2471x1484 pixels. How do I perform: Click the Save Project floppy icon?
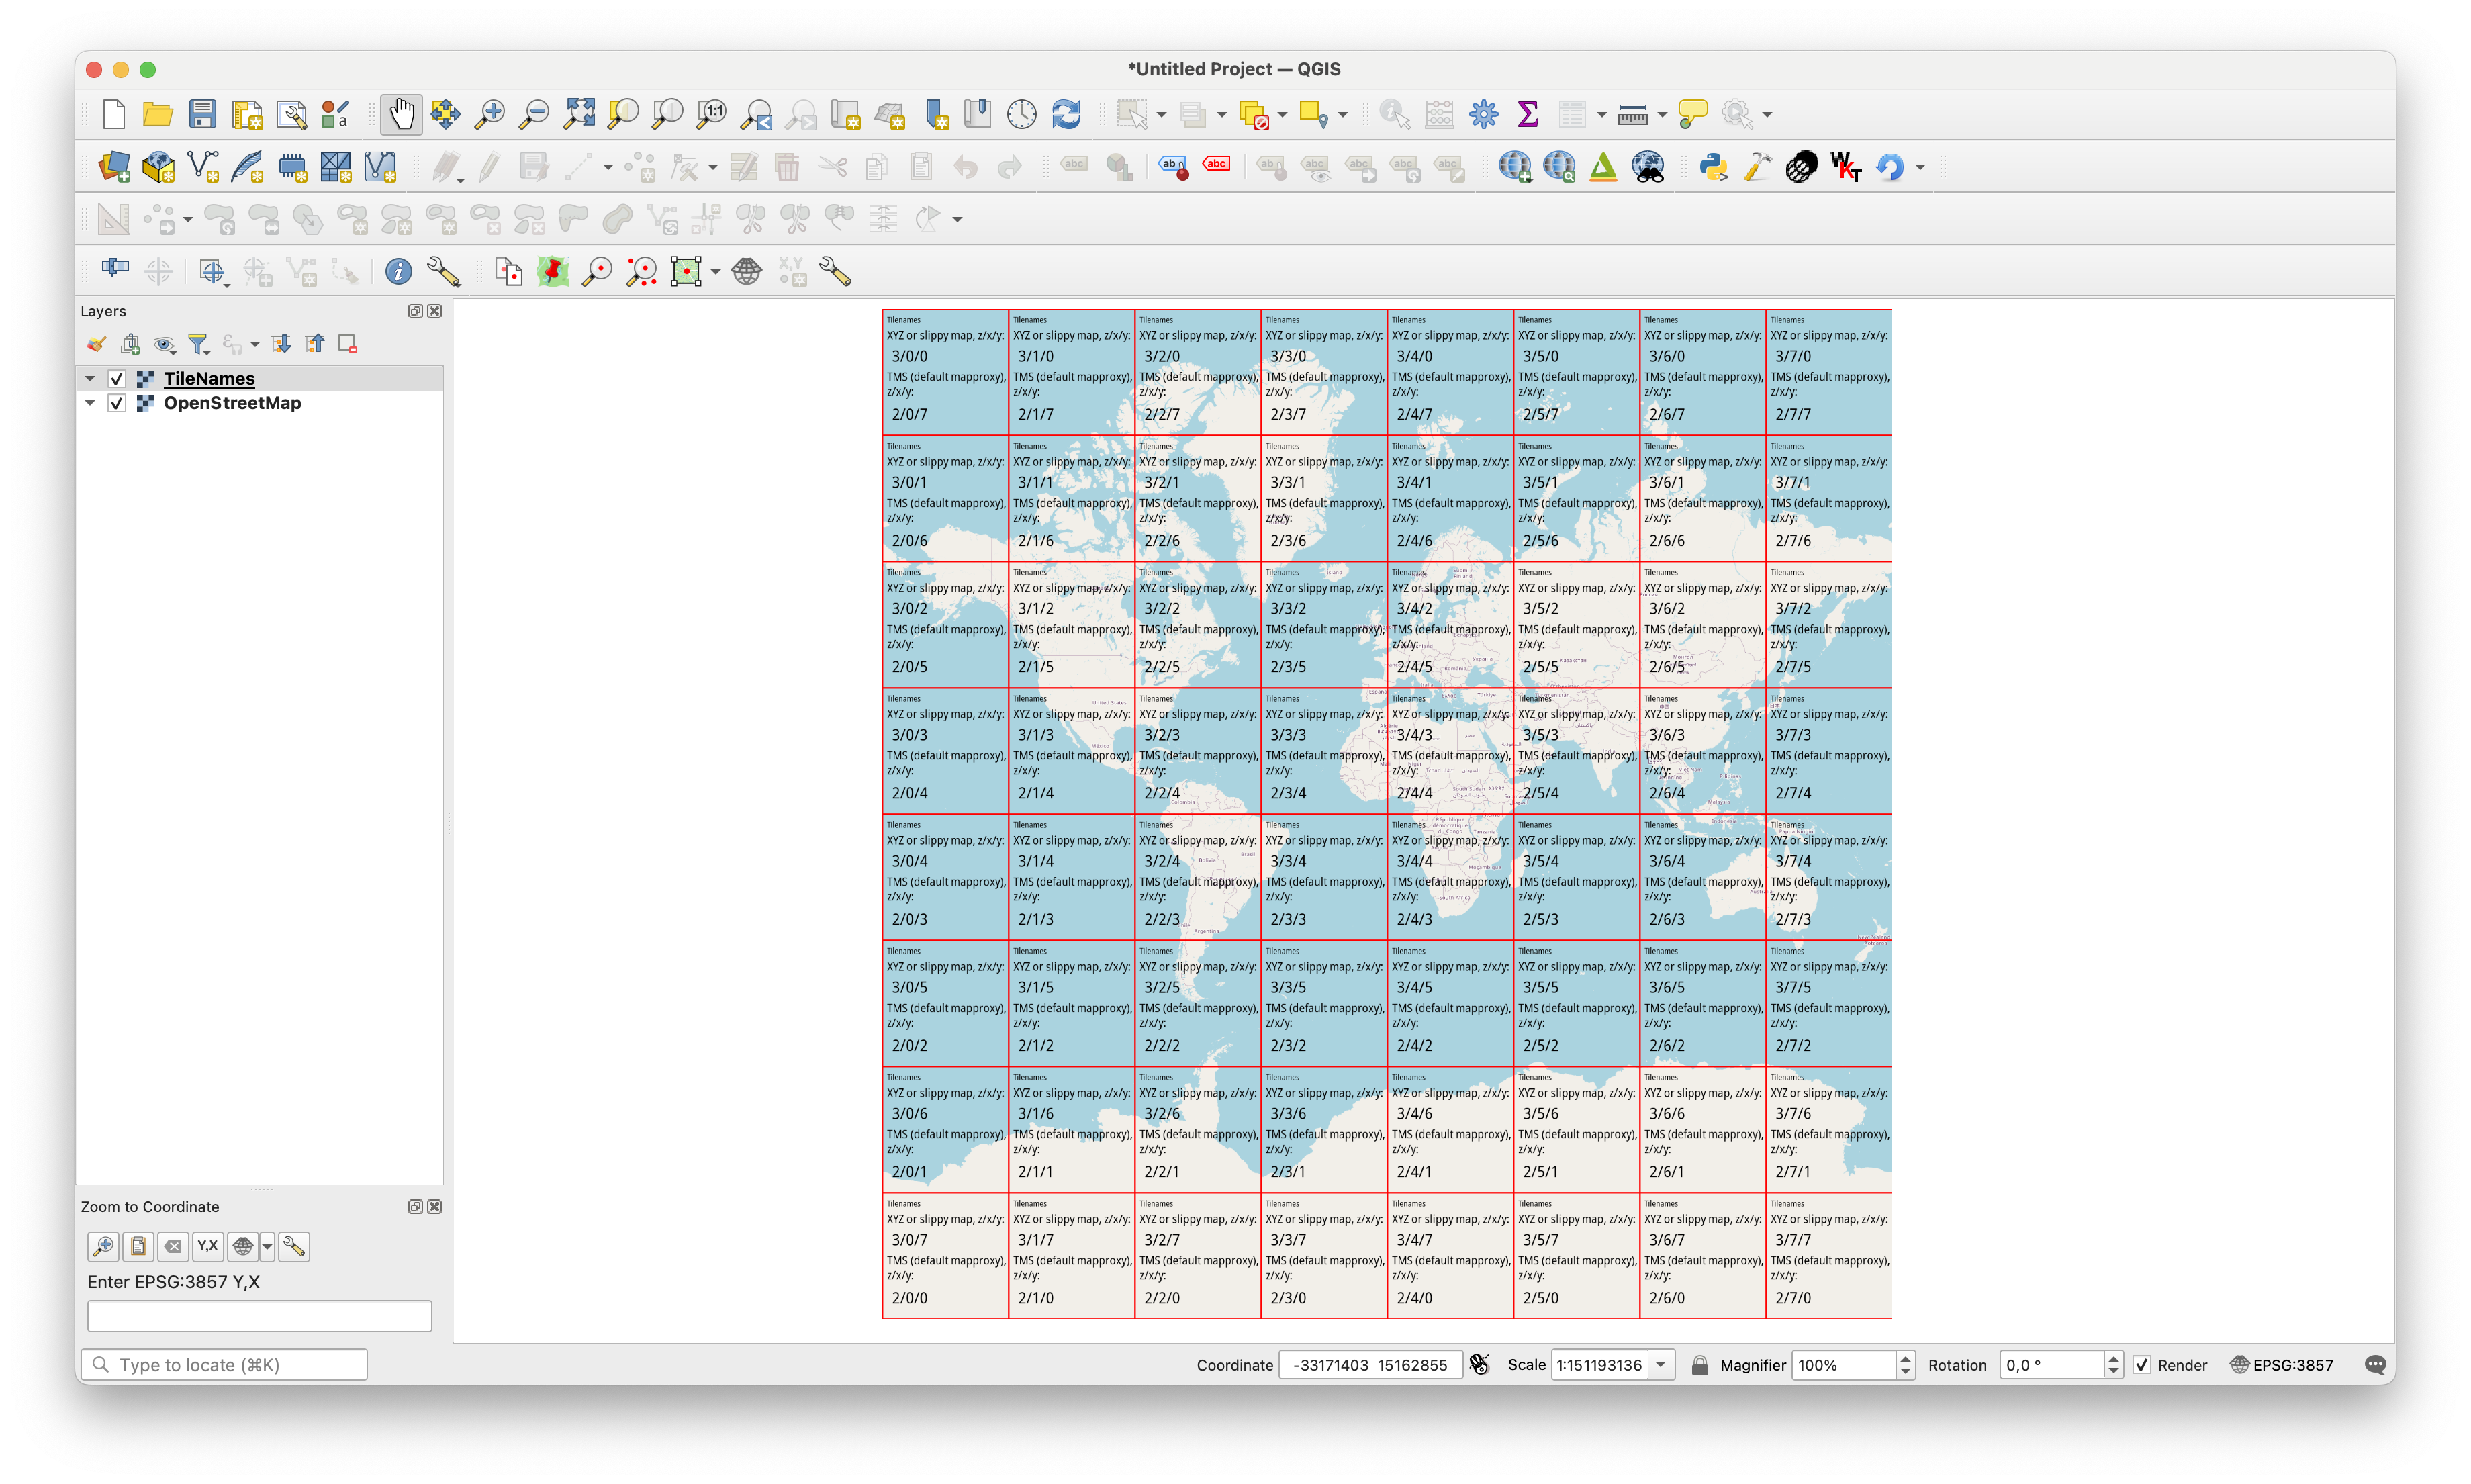pyautogui.click(x=202, y=114)
